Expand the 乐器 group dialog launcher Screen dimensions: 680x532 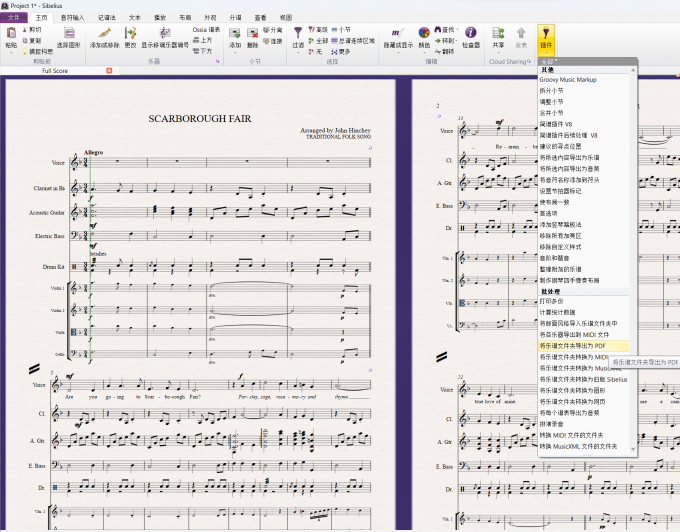click(218, 61)
